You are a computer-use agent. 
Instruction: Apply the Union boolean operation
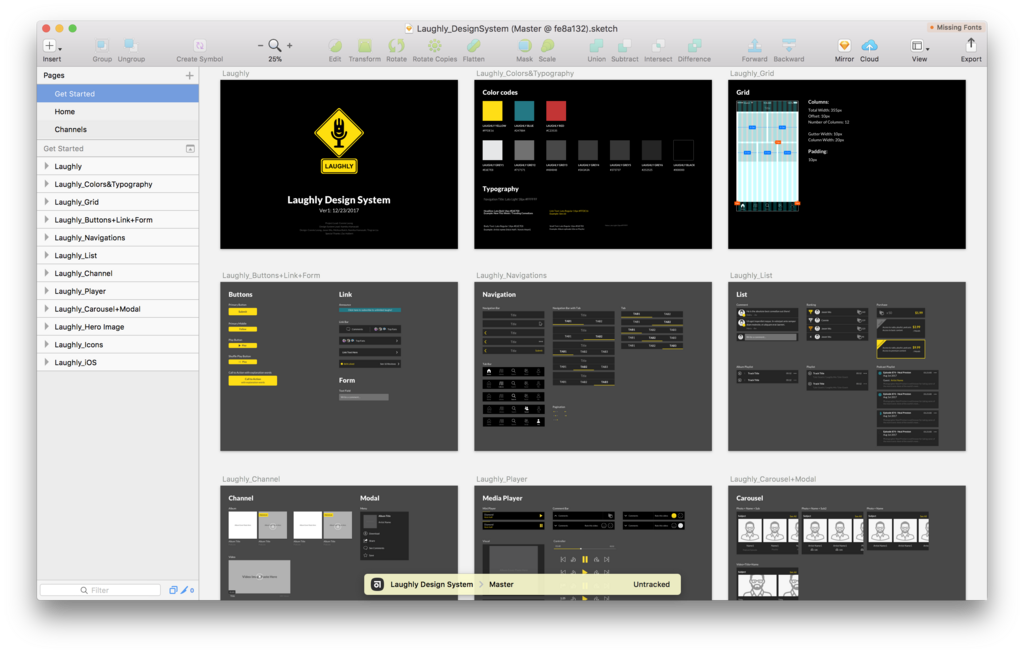coord(596,45)
